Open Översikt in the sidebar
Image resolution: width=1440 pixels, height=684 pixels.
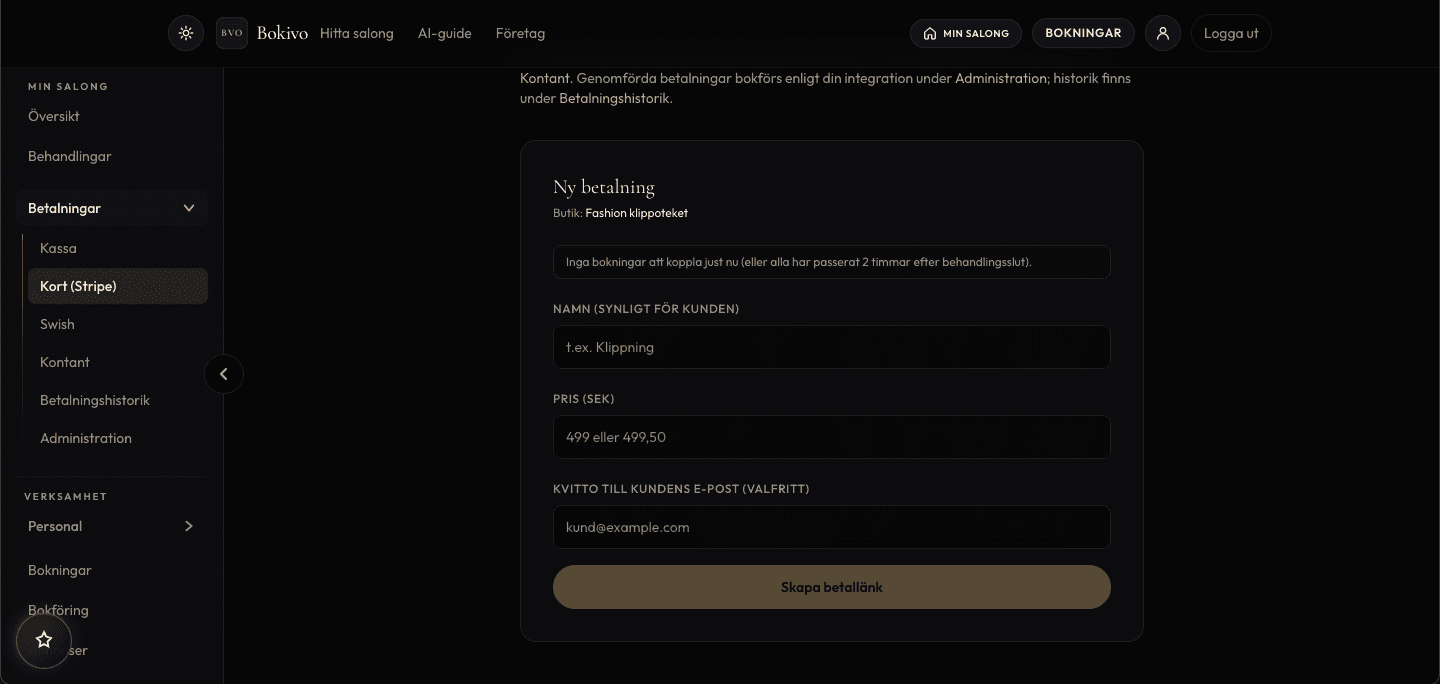click(54, 116)
